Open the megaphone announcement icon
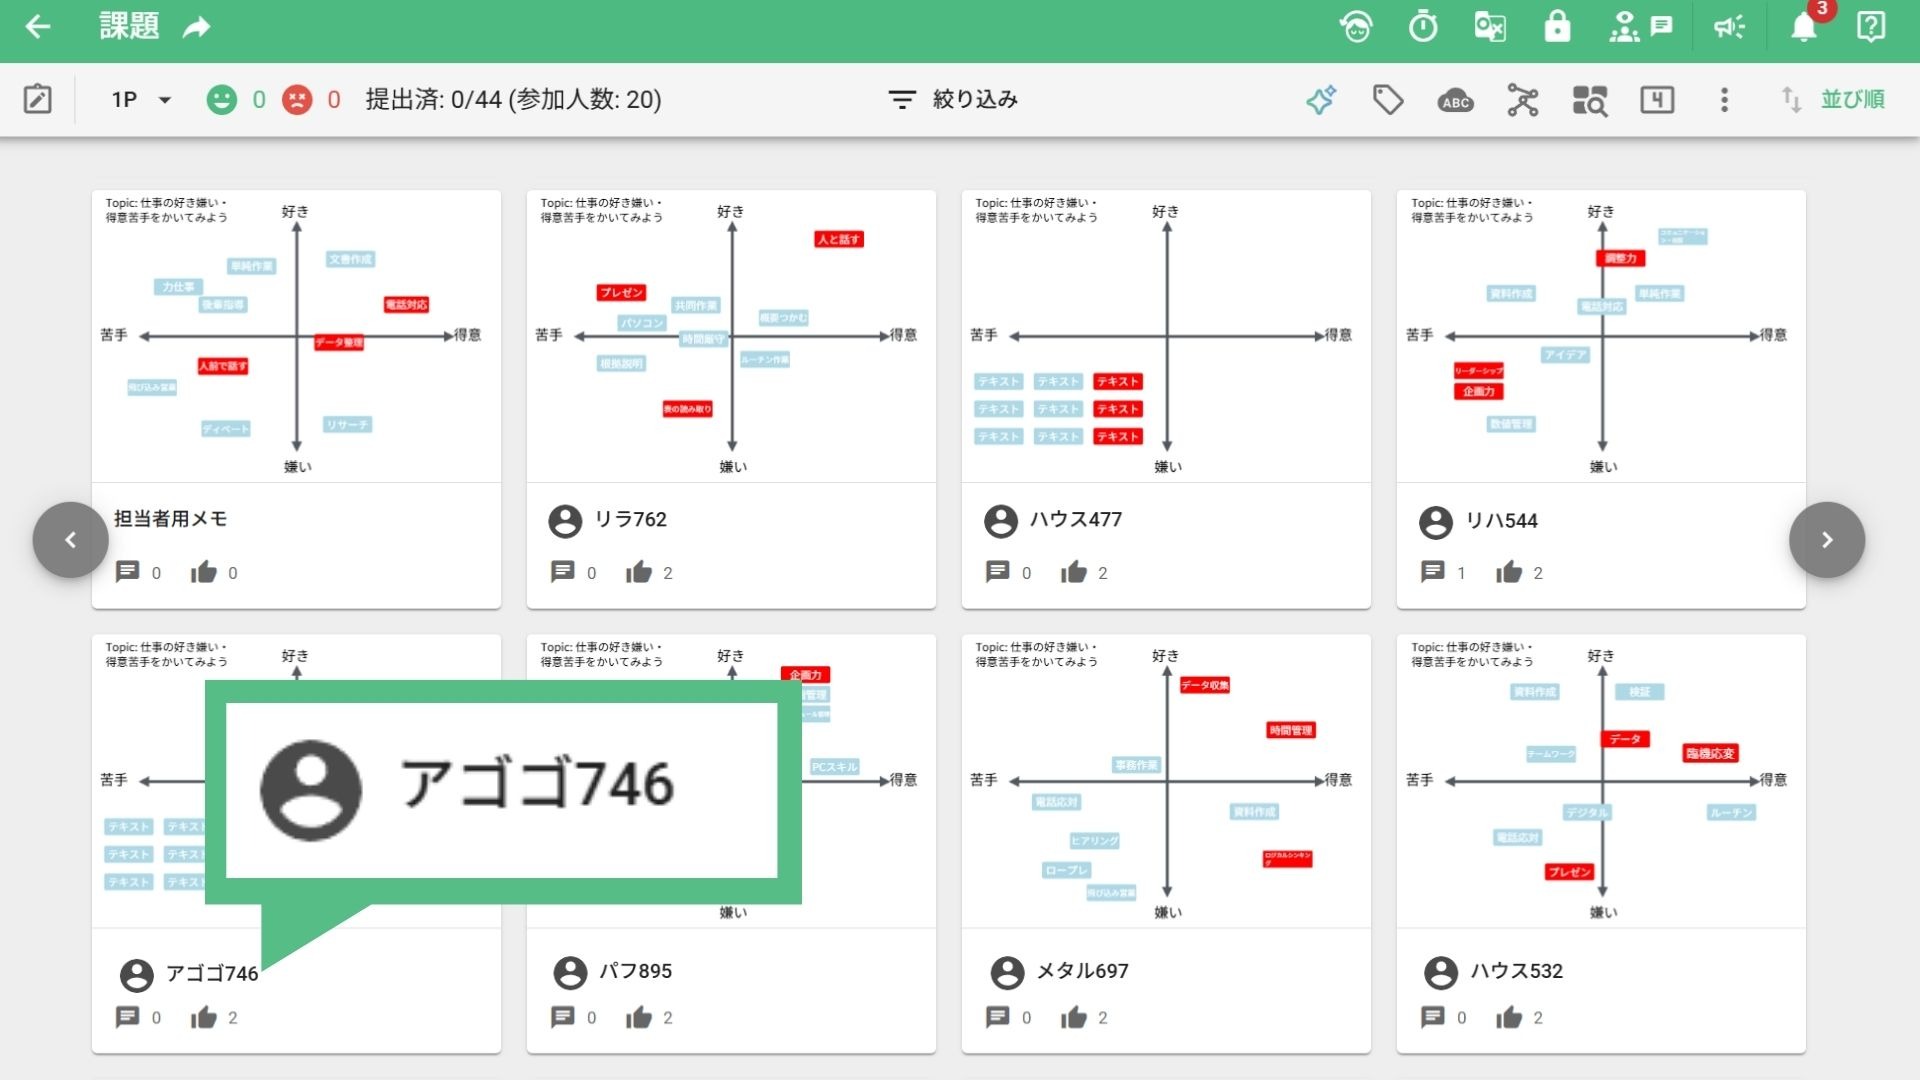This screenshot has height=1080, width=1920. [x=1729, y=27]
